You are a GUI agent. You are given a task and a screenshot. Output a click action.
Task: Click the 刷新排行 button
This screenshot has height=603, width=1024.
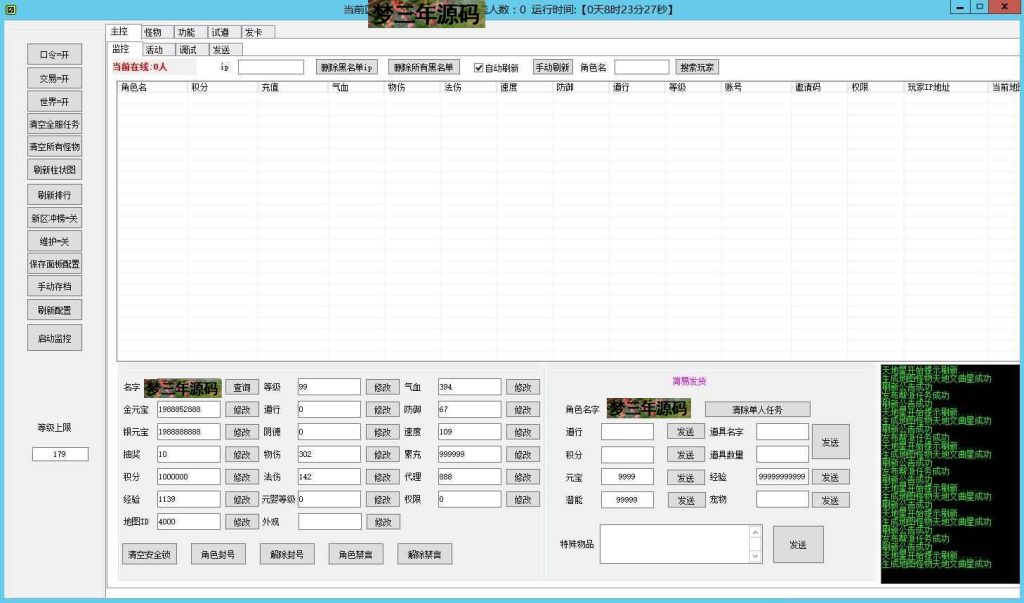click(x=54, y=195)
